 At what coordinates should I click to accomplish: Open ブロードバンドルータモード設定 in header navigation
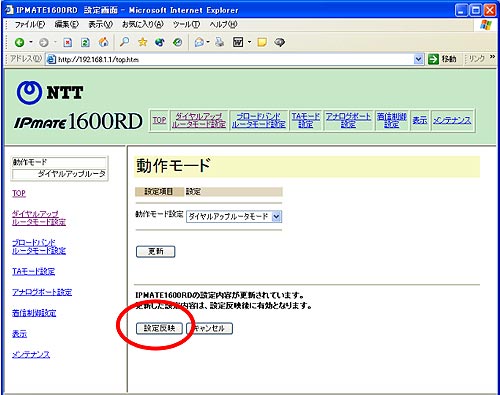259,120
